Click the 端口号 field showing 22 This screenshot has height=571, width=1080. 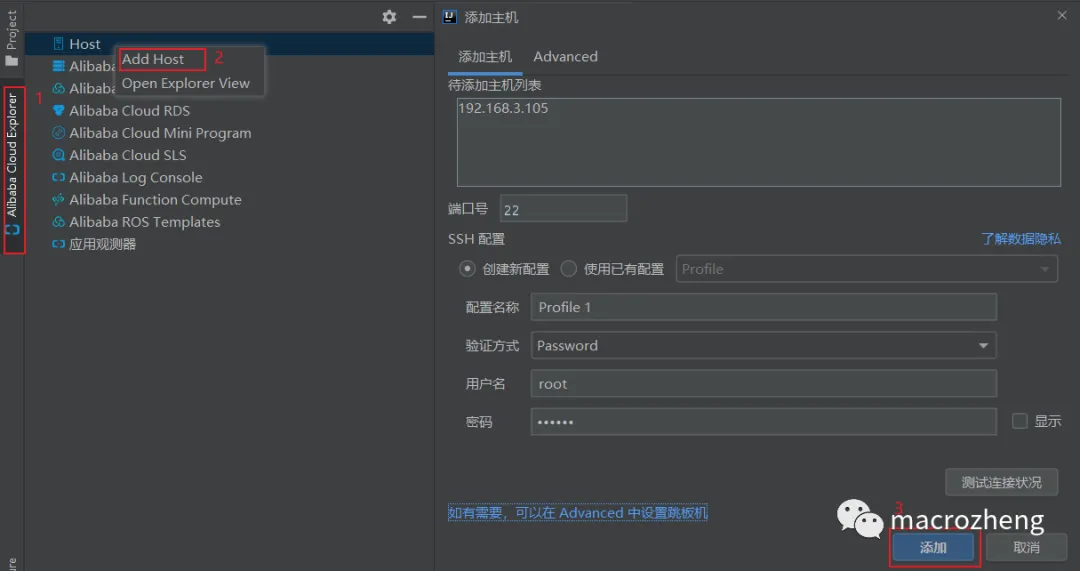[x=563, y=209]
